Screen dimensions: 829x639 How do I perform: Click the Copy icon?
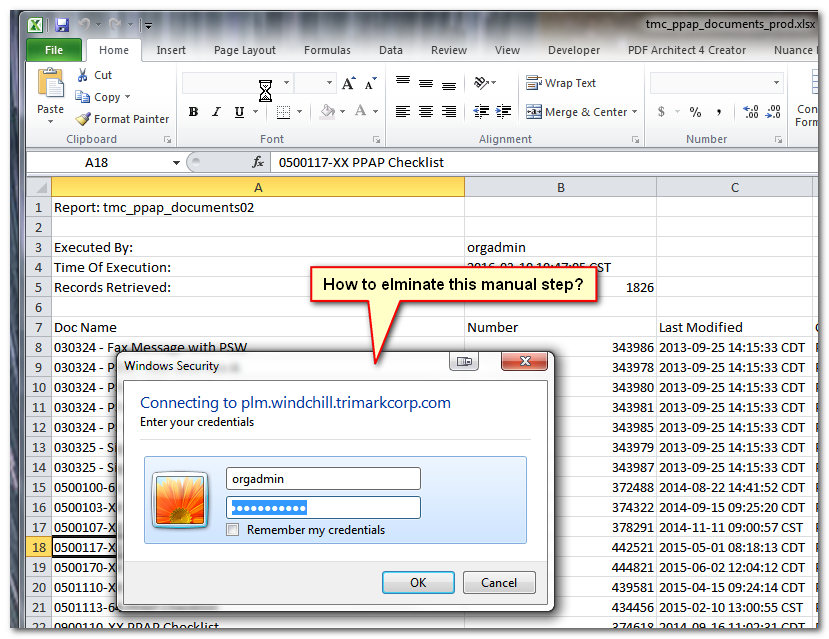click(x=82, y=97)
